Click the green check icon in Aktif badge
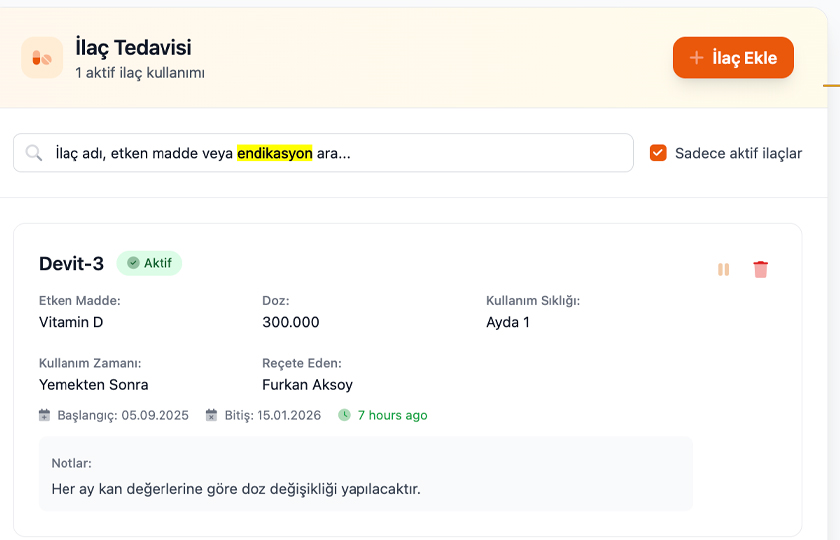Screen dimensions: 840x540 tap(133, 263)
